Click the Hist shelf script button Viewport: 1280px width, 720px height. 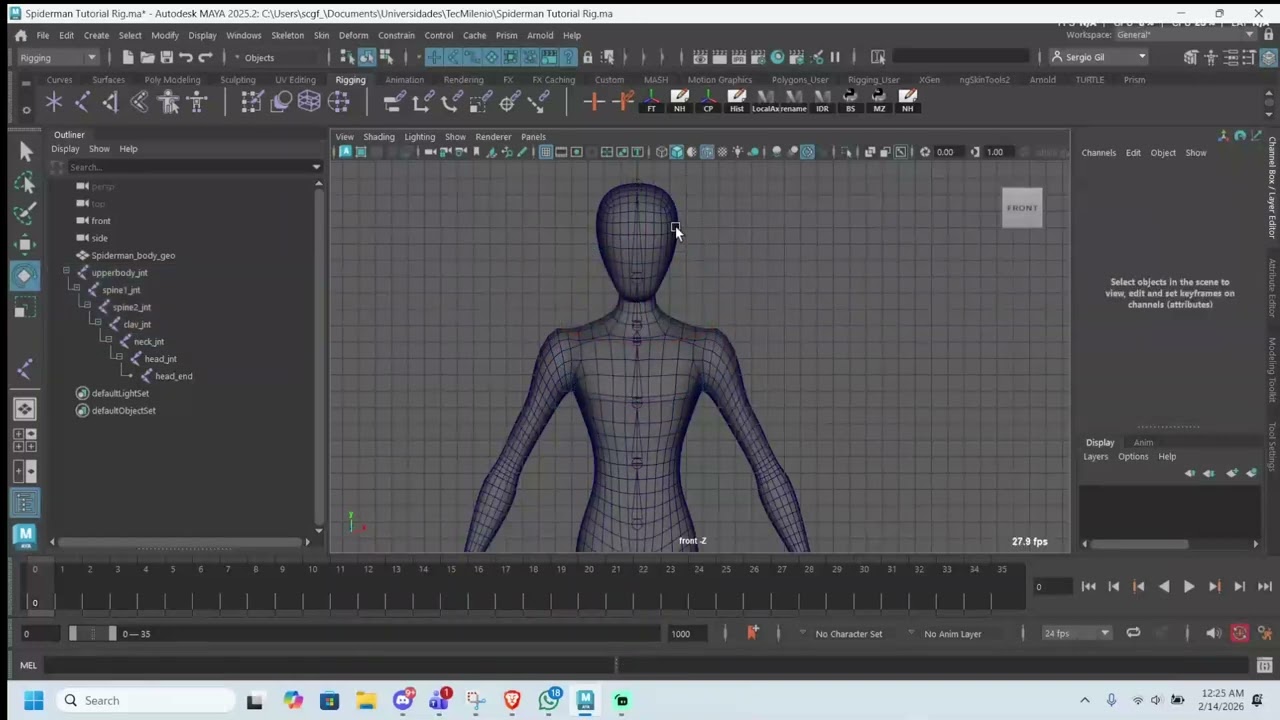click(737, 101)
